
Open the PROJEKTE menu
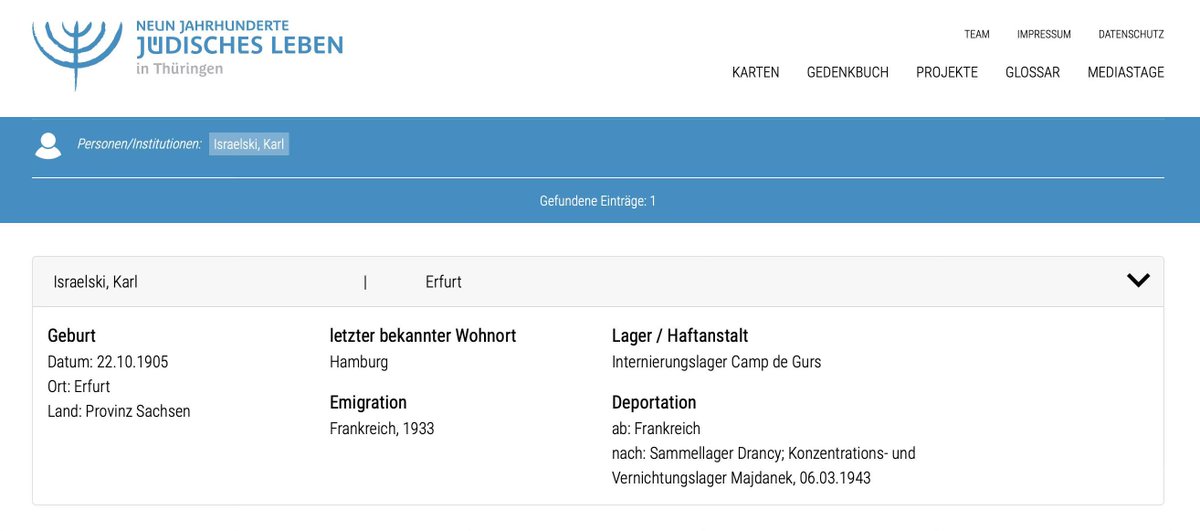point(947,72)
